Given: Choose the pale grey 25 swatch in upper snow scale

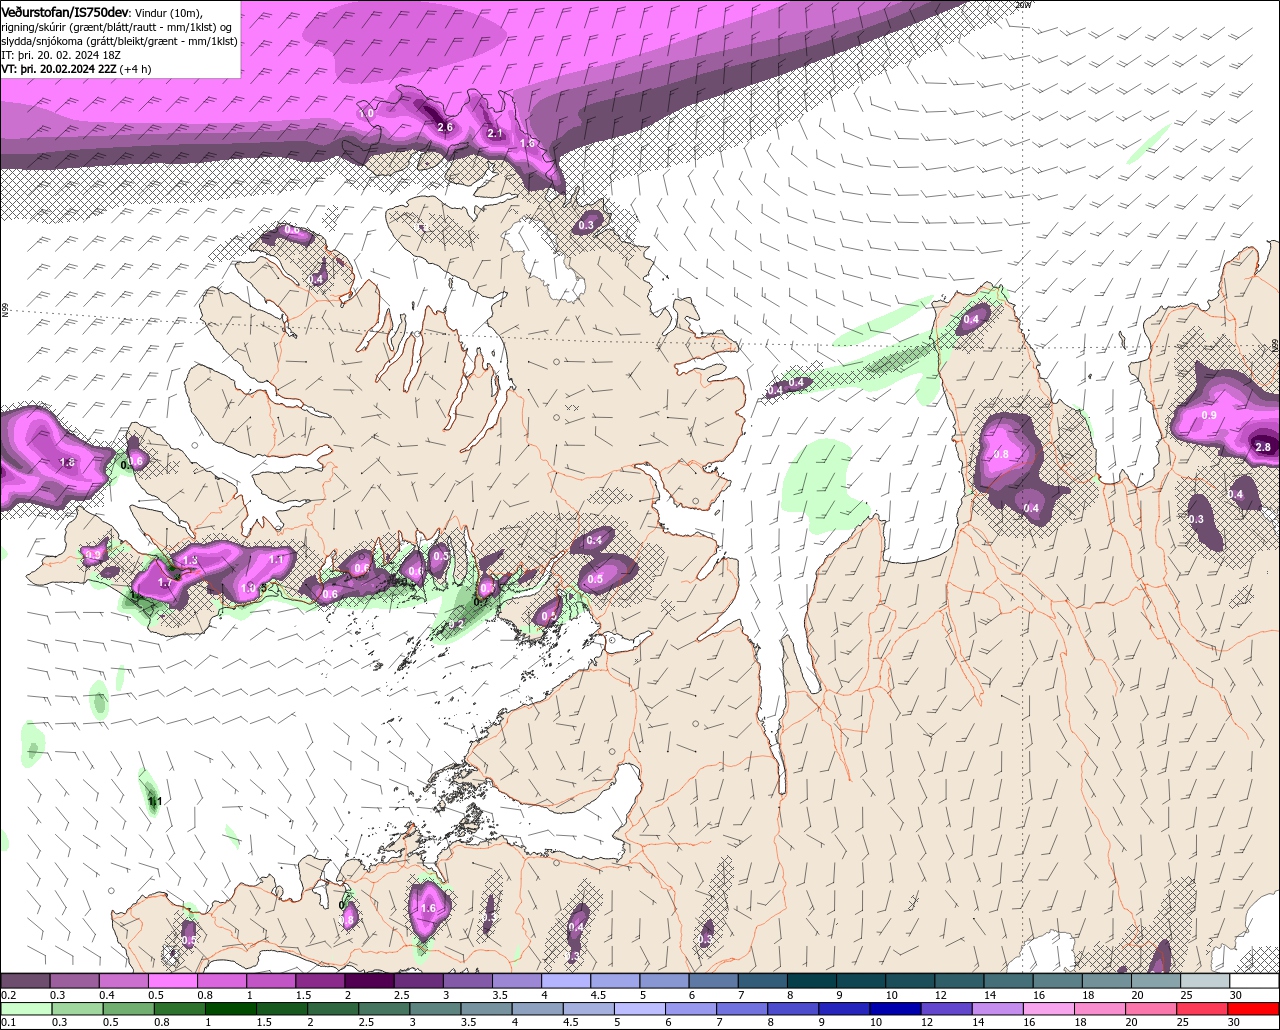Looking at the screenshot, I should [x=1205, y=981].
